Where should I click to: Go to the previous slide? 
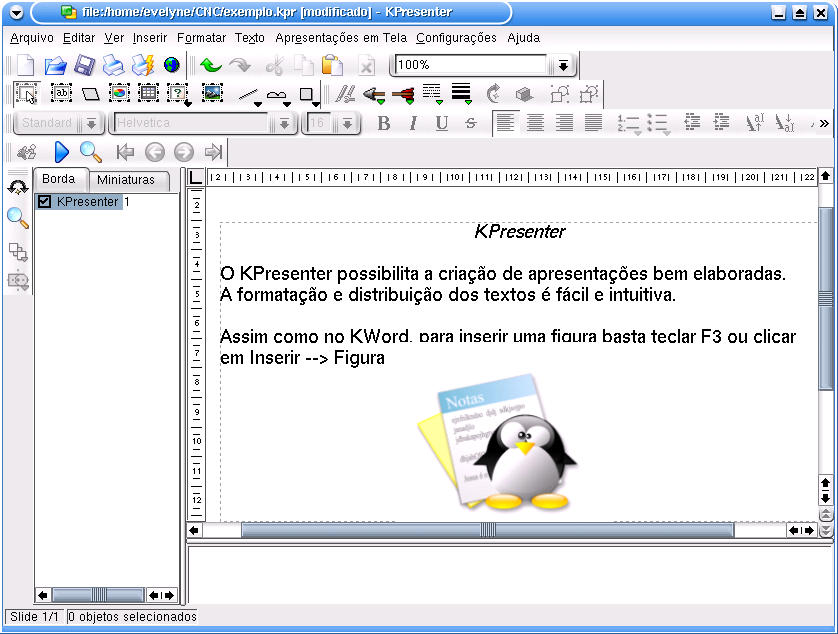[x=154, y=152]
